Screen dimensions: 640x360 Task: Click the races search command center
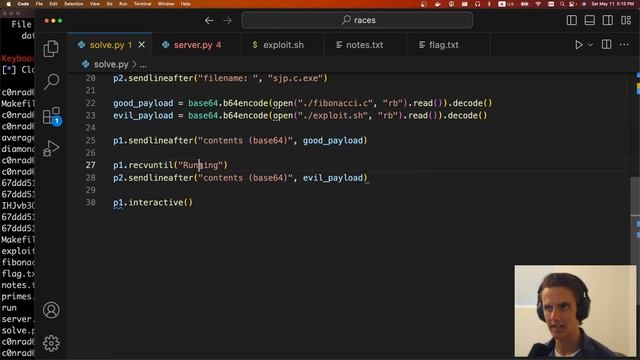(x=357, y=20)
